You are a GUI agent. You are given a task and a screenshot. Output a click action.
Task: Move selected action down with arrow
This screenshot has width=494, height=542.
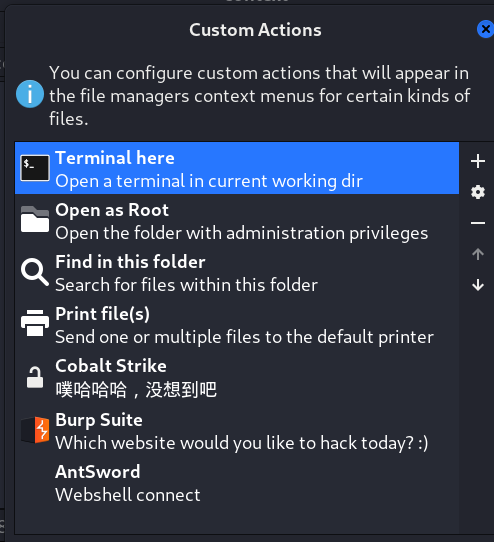click(x=478, y=285)
